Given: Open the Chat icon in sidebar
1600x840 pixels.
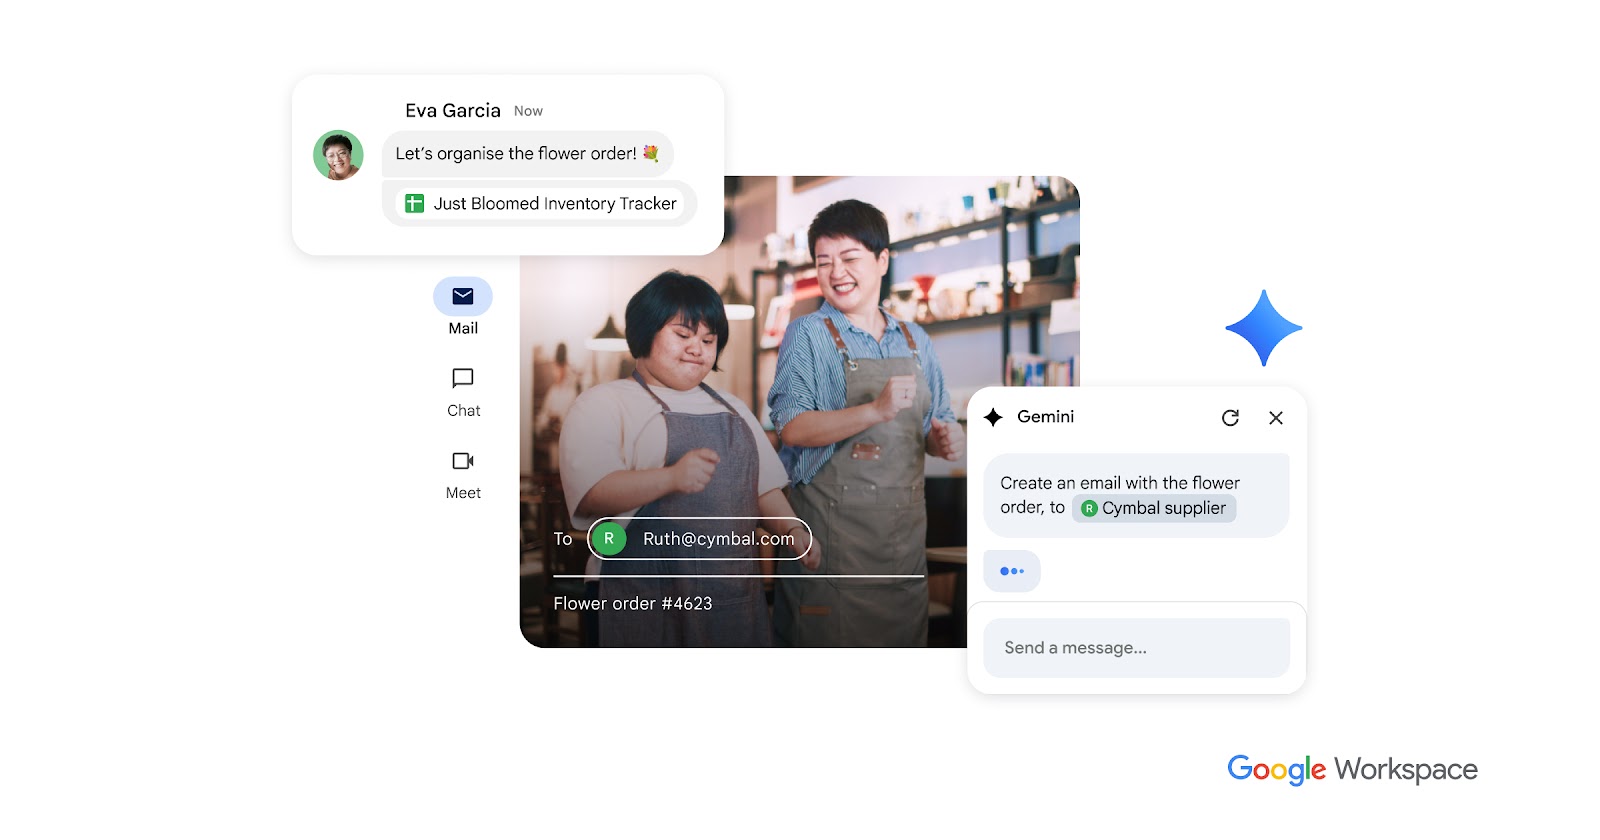Looking at the screenshot, I should coord(463,378).
